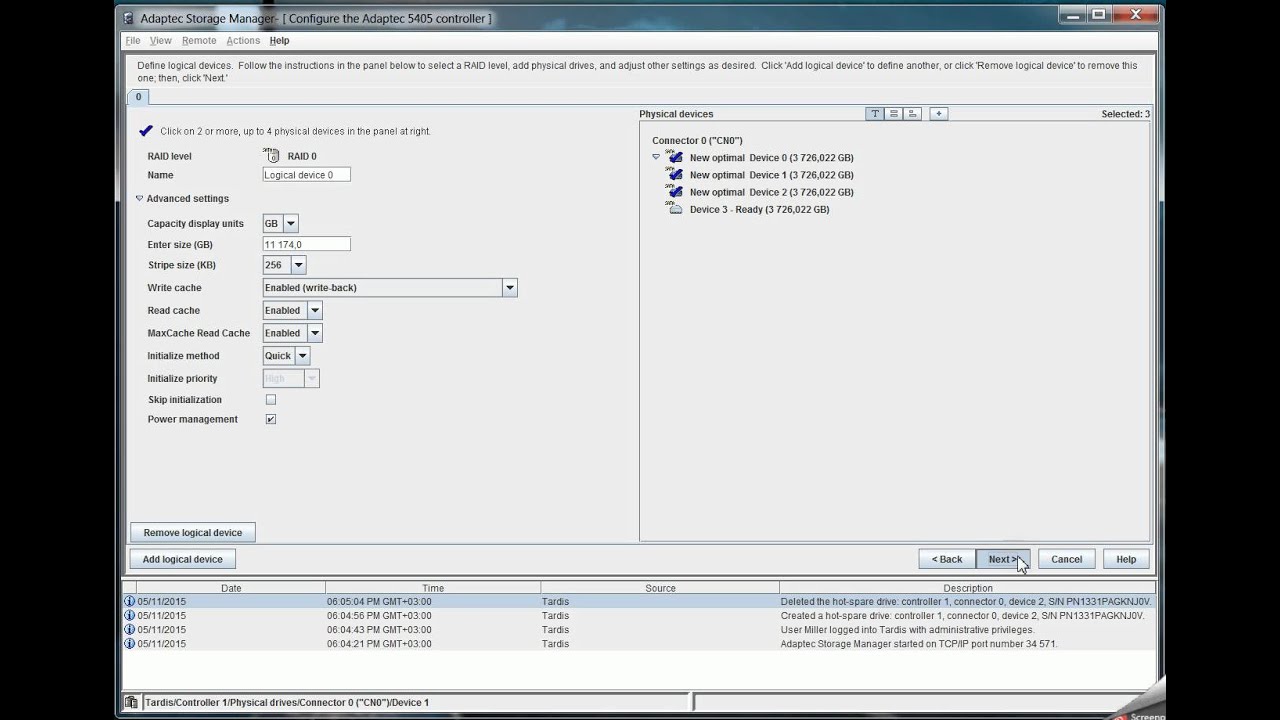Click the 'RAID 0' level text
Viewport: 1280px width, 720px height.
302,156
